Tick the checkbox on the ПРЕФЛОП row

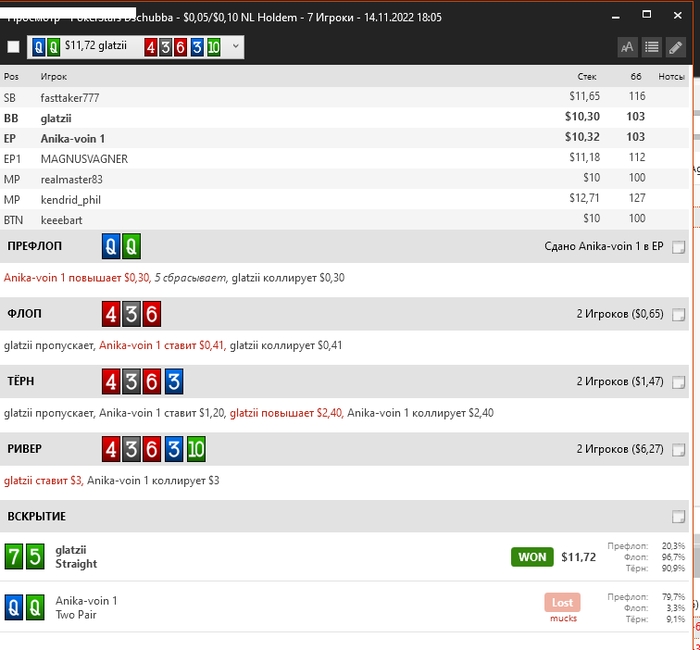[679, 248]
